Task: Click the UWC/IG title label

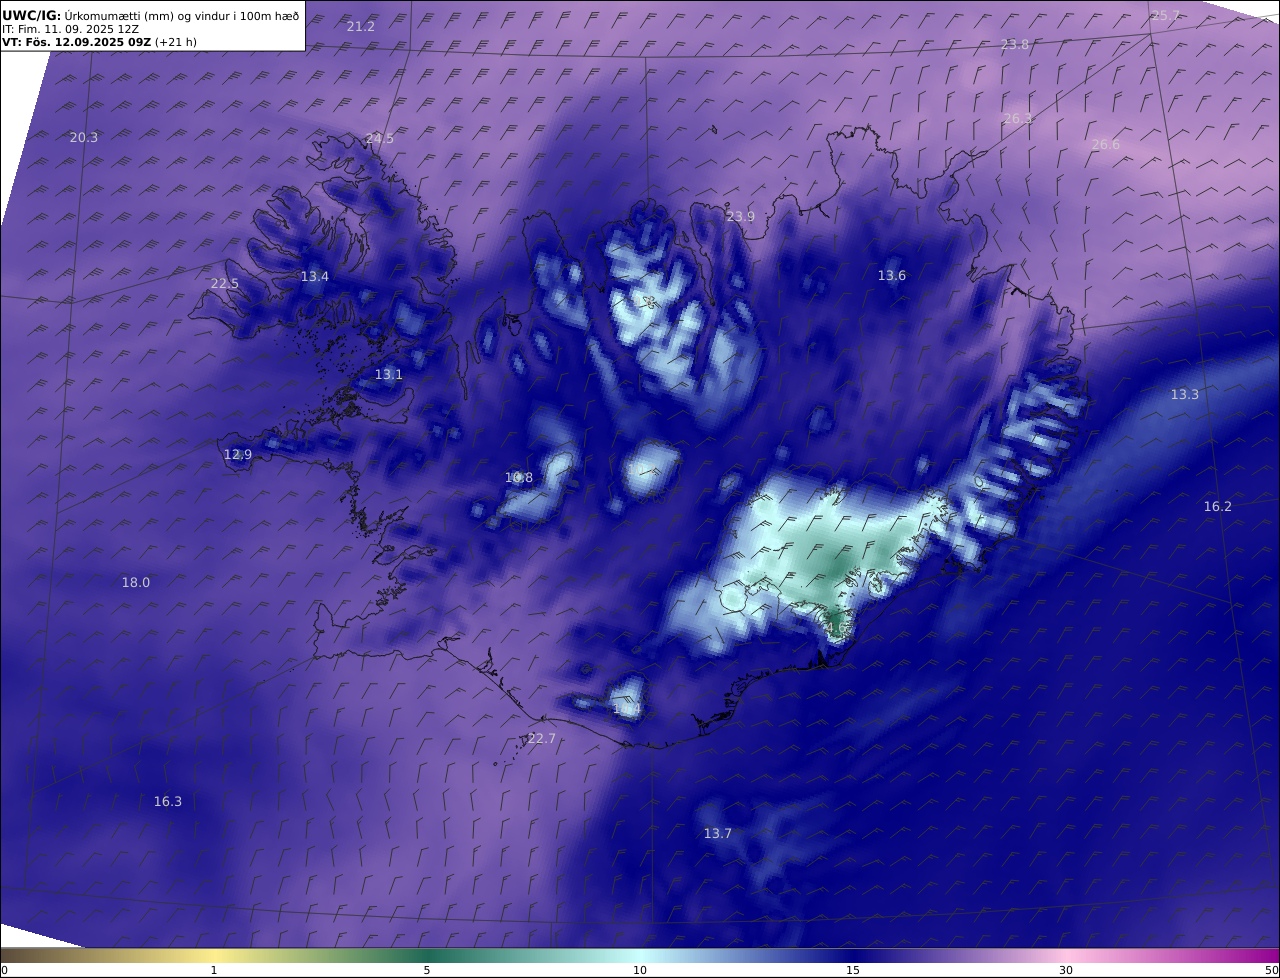Action: tap(32, 15)
